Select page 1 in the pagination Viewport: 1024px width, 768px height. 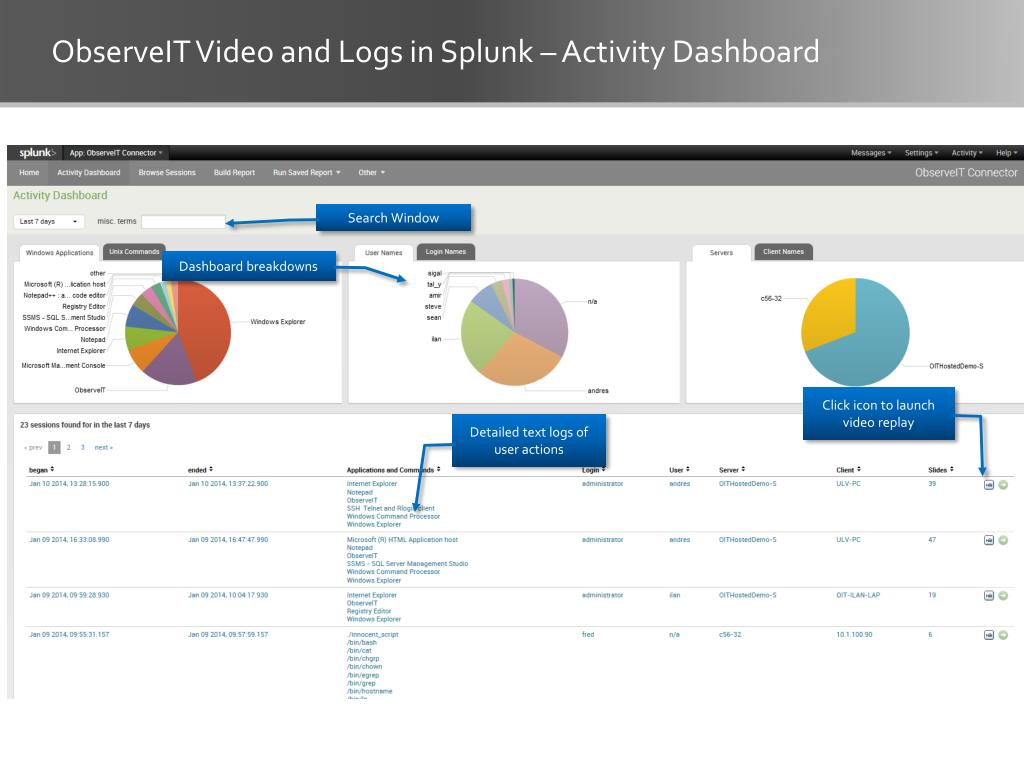[54, 448]
